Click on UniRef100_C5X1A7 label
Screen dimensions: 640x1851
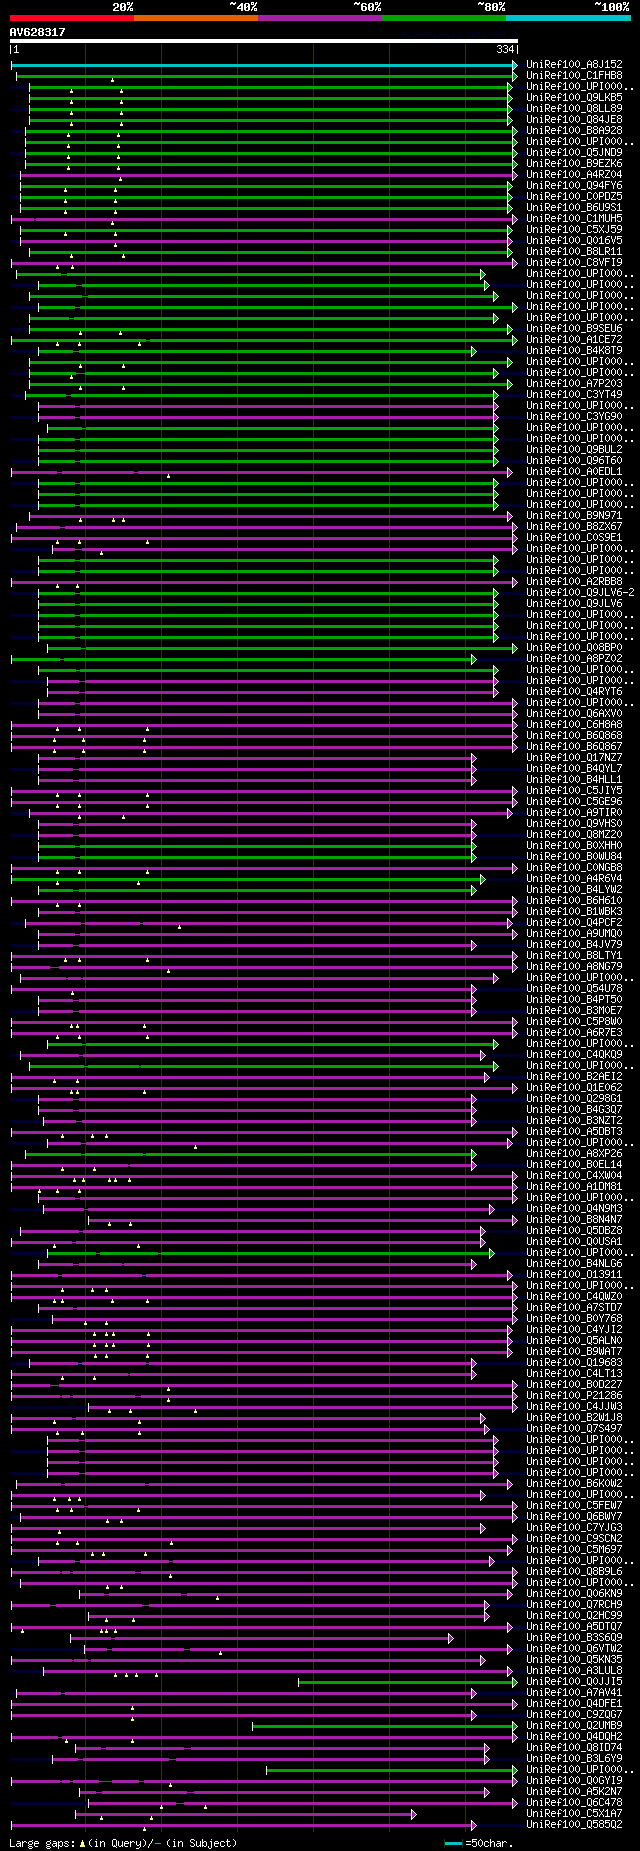[x=574, y=1813]
